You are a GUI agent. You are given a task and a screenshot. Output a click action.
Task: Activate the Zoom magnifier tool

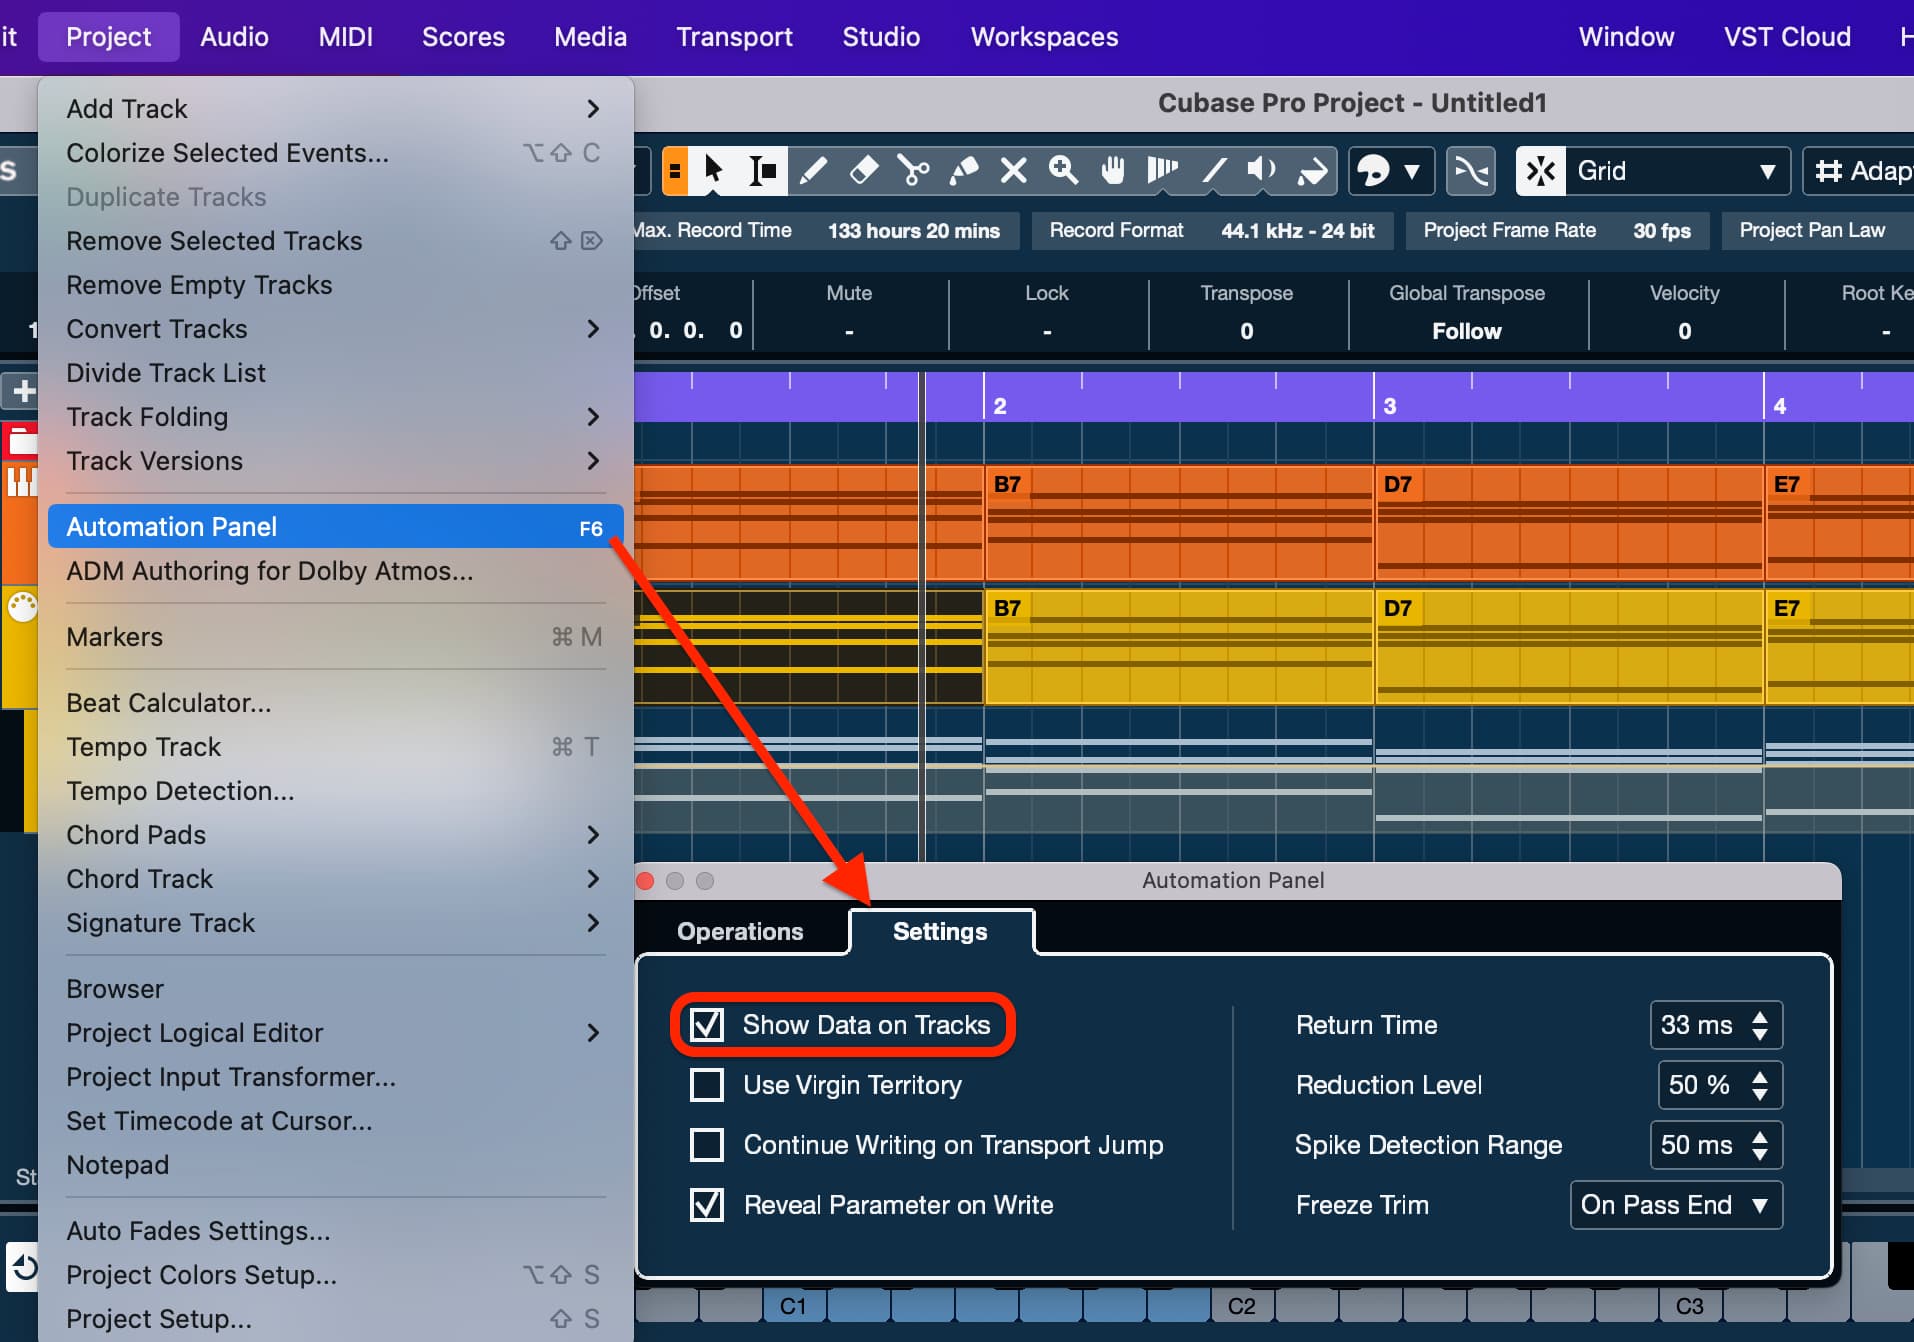coord(1063,171)
